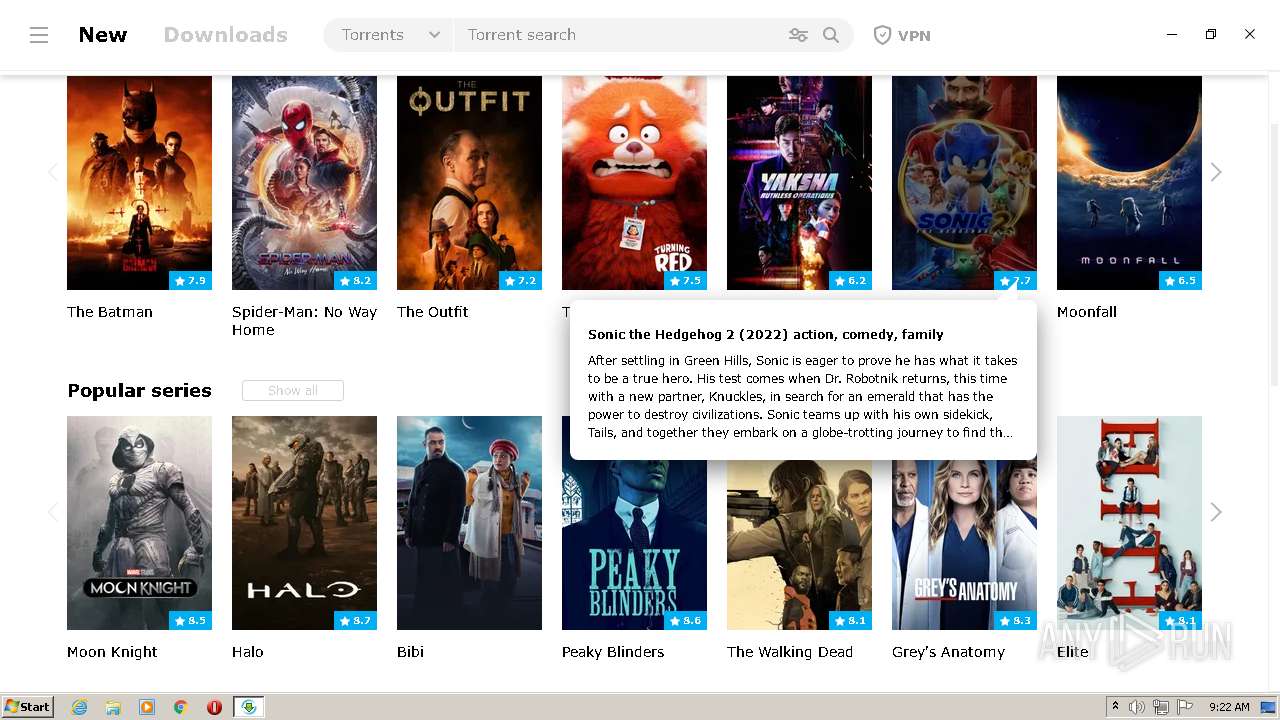Image resolution: width=1280 pixels, height=720 pixels.
Task: Open The Walking Dead poster
Action: tap(799, 545)
